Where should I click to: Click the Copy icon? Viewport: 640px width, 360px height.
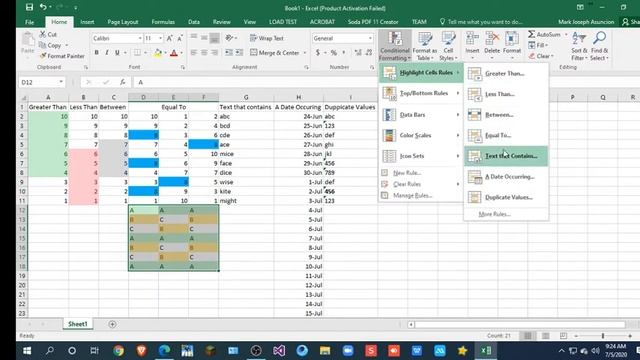coord(42,45)
